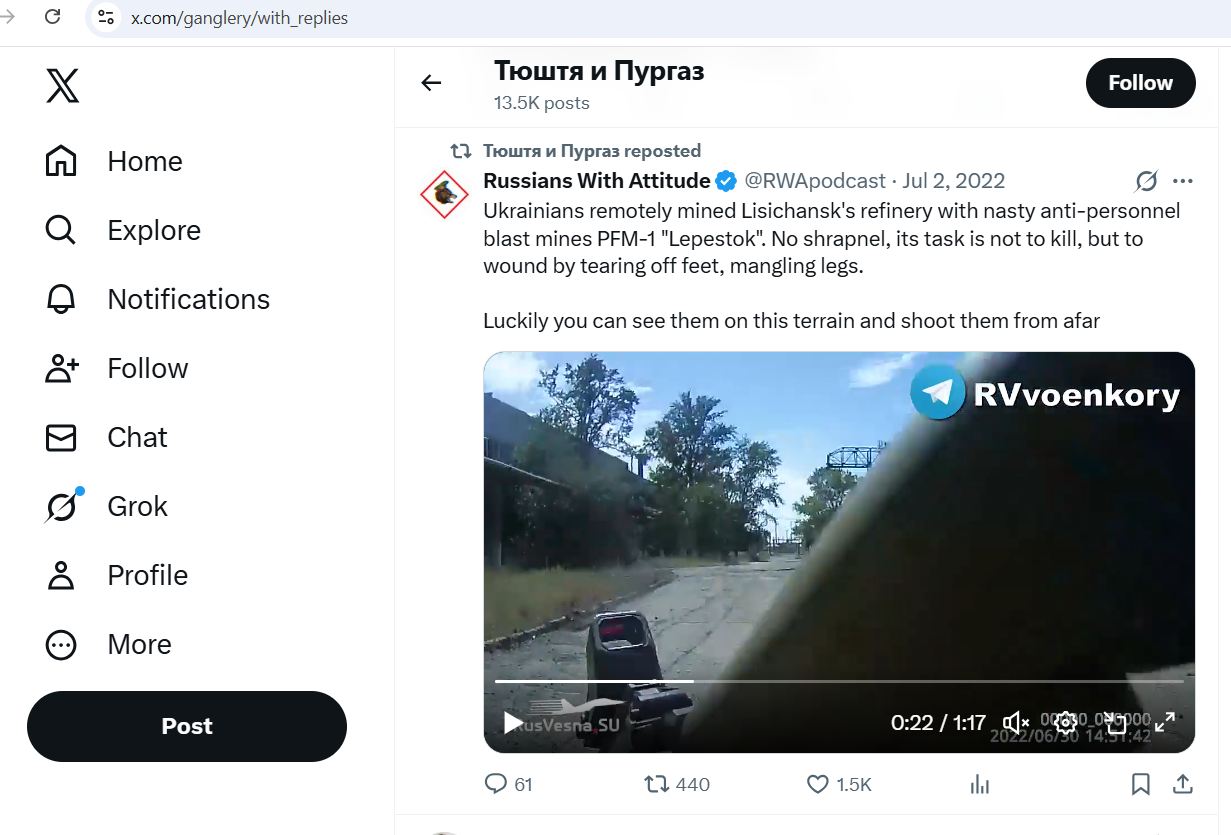Viewport: 1231px width, 835px height.
Task: Bookmark the post
Action: [1140, 784]
